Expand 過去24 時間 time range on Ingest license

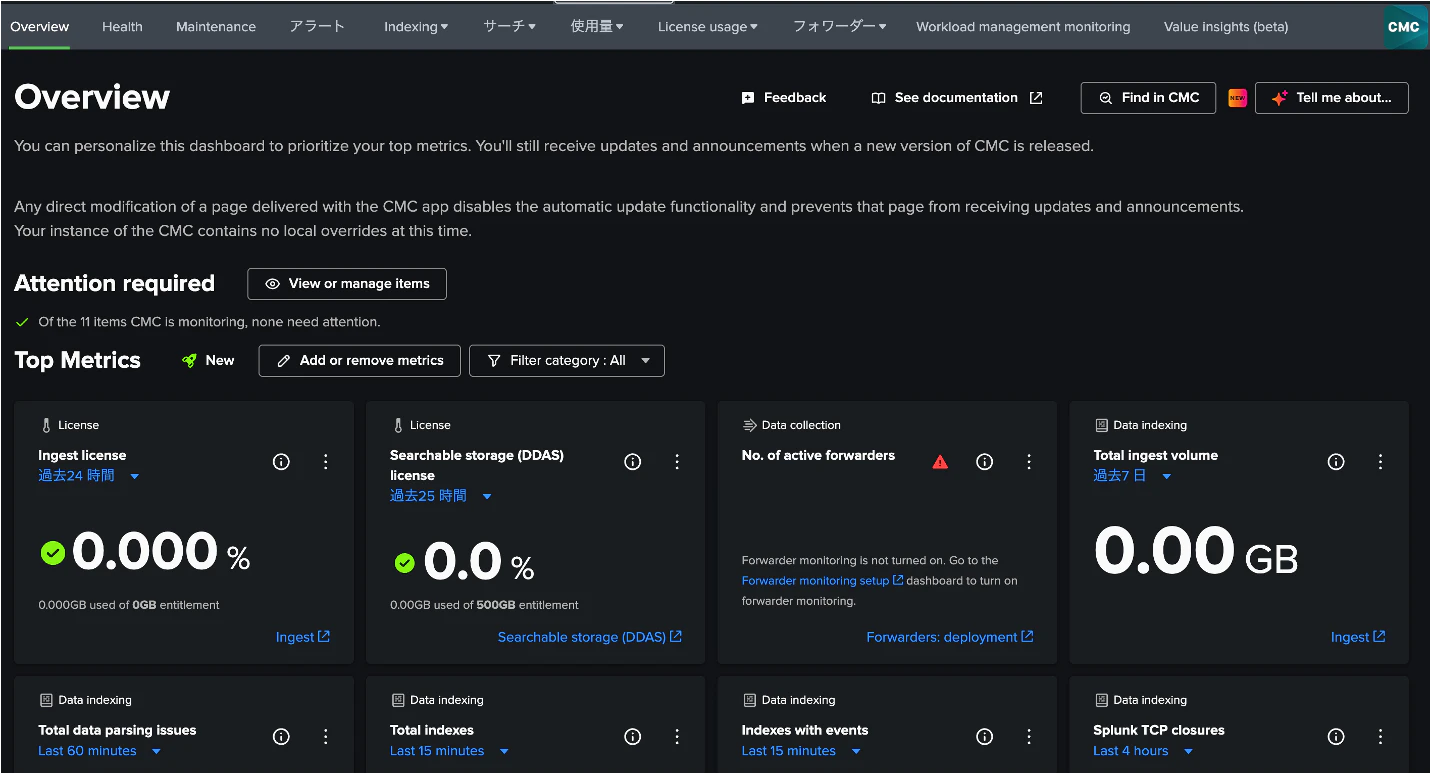[89, 476]
